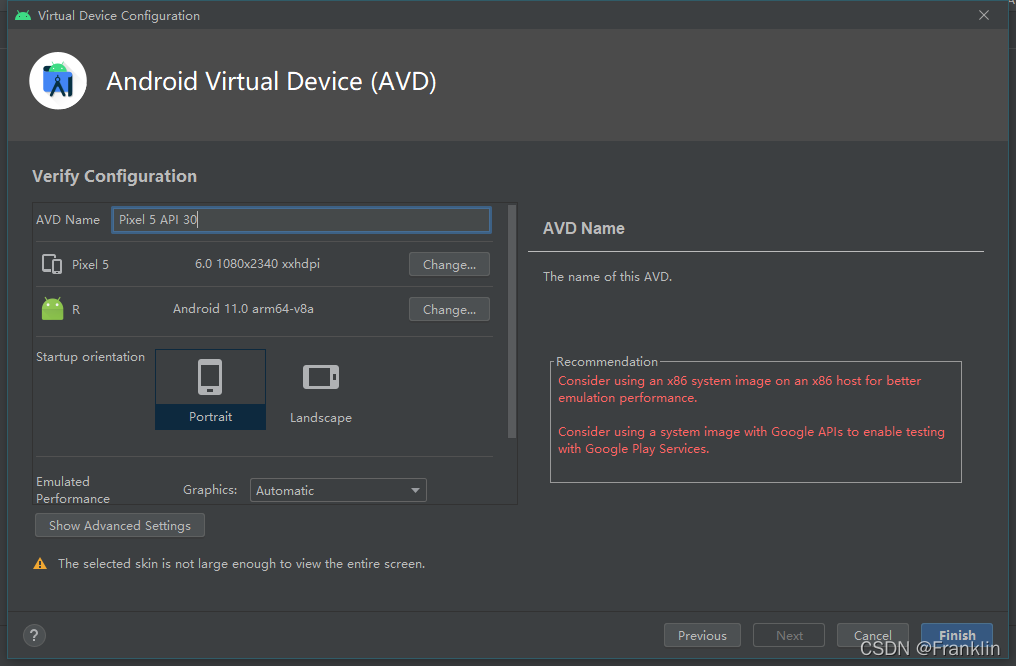Click the 'Graphics:' label

tap(210, 490)
